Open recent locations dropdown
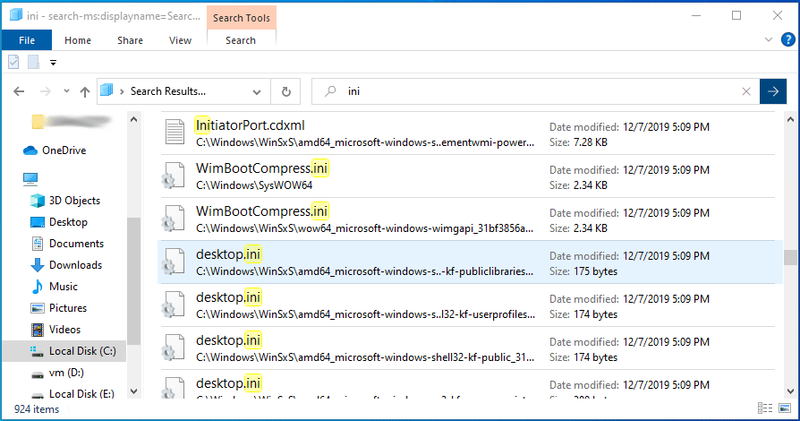 pyautogui.click(x=66, y=91)
